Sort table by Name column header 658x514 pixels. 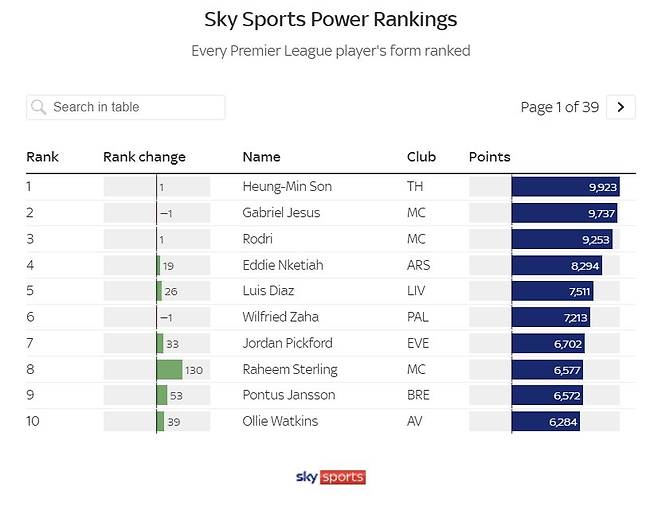pos(261,157)
